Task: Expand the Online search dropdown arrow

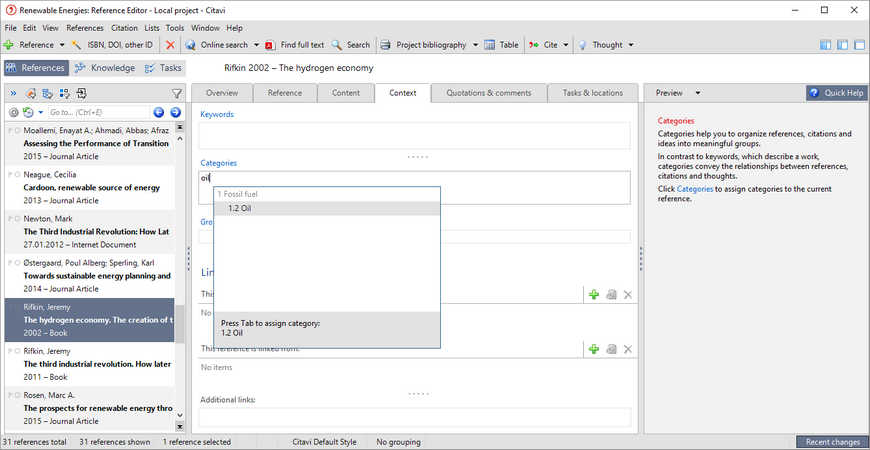Action: 256,45
